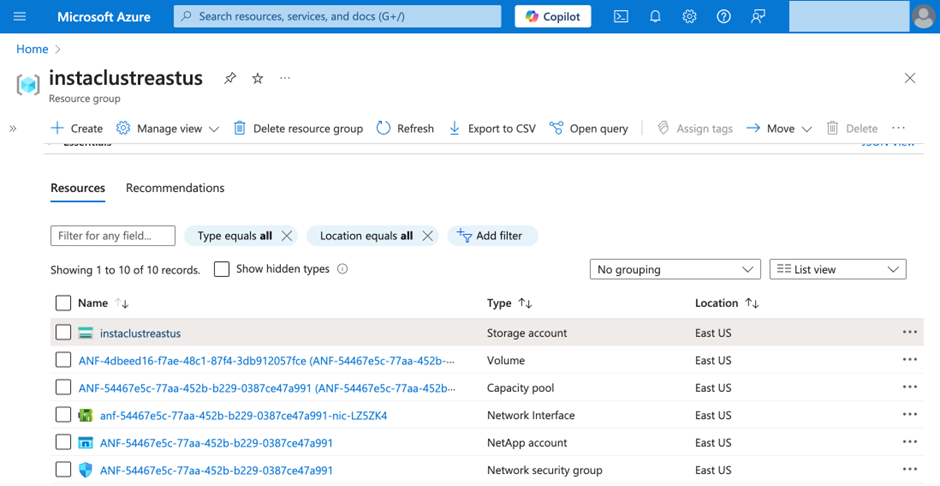The height and width of the screenshot is (486, 940).
Task: Close the resource group blade
Action: pos(909,78)
